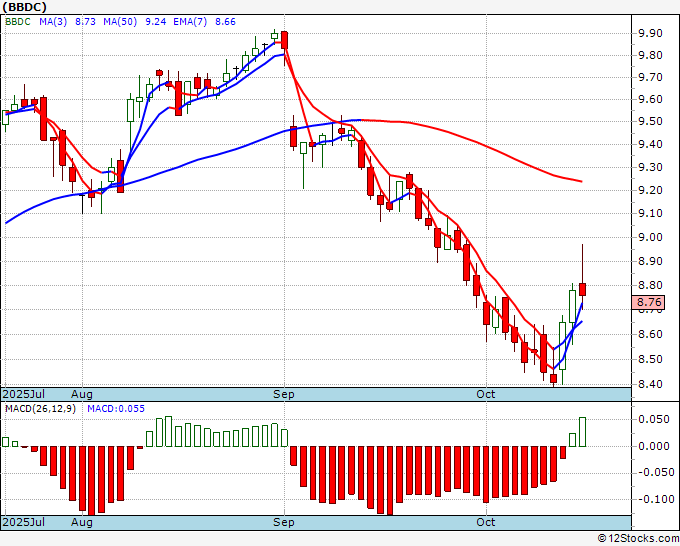Click the 9.20 price axis label
The height and width of the screenshot is (546, 680).
[650, 190]
